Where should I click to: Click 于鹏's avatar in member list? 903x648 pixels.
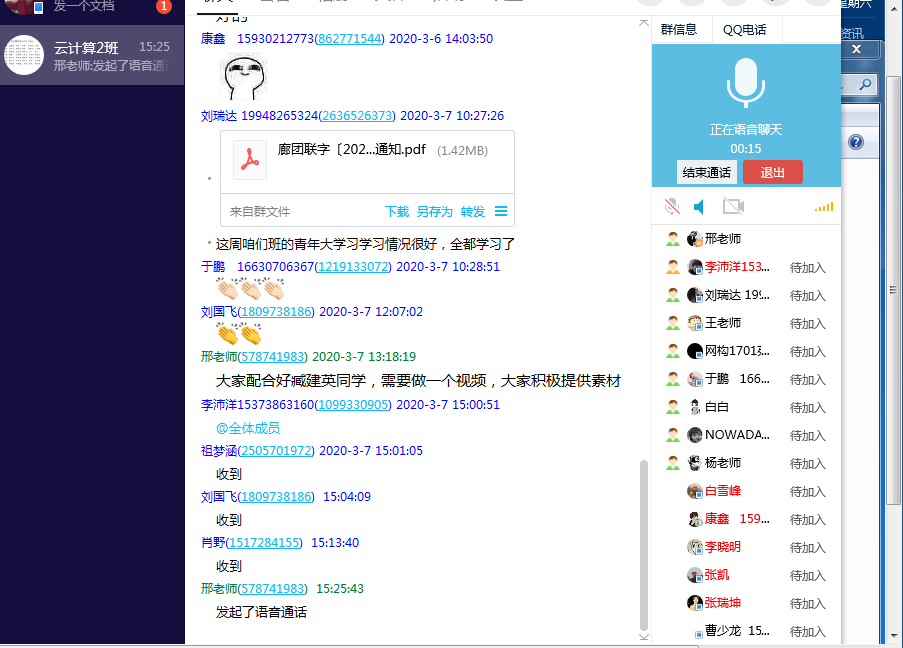[x=695, y=379]
